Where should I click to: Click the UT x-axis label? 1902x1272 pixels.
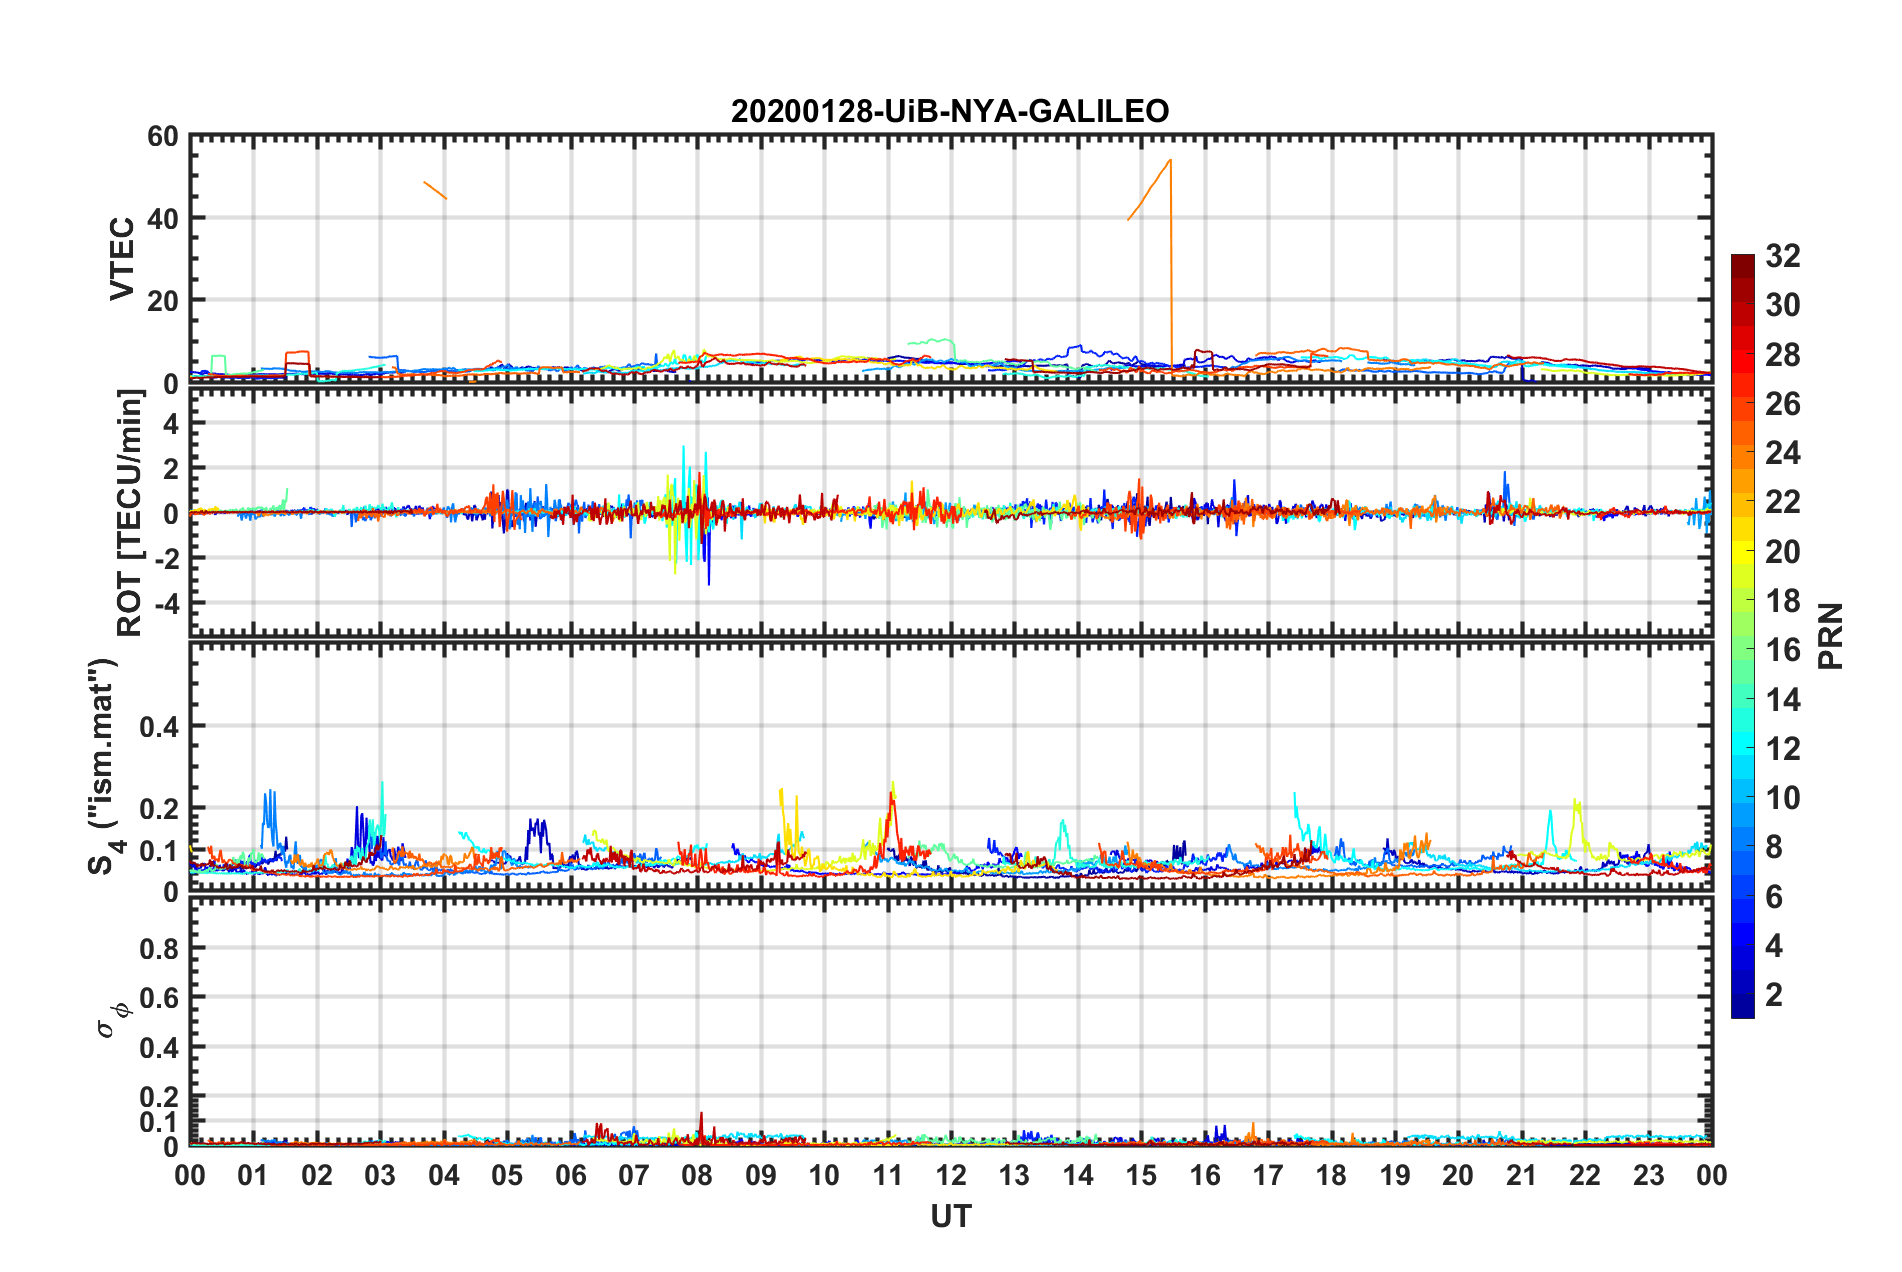pyautogui.click(x=951, y=1216)
